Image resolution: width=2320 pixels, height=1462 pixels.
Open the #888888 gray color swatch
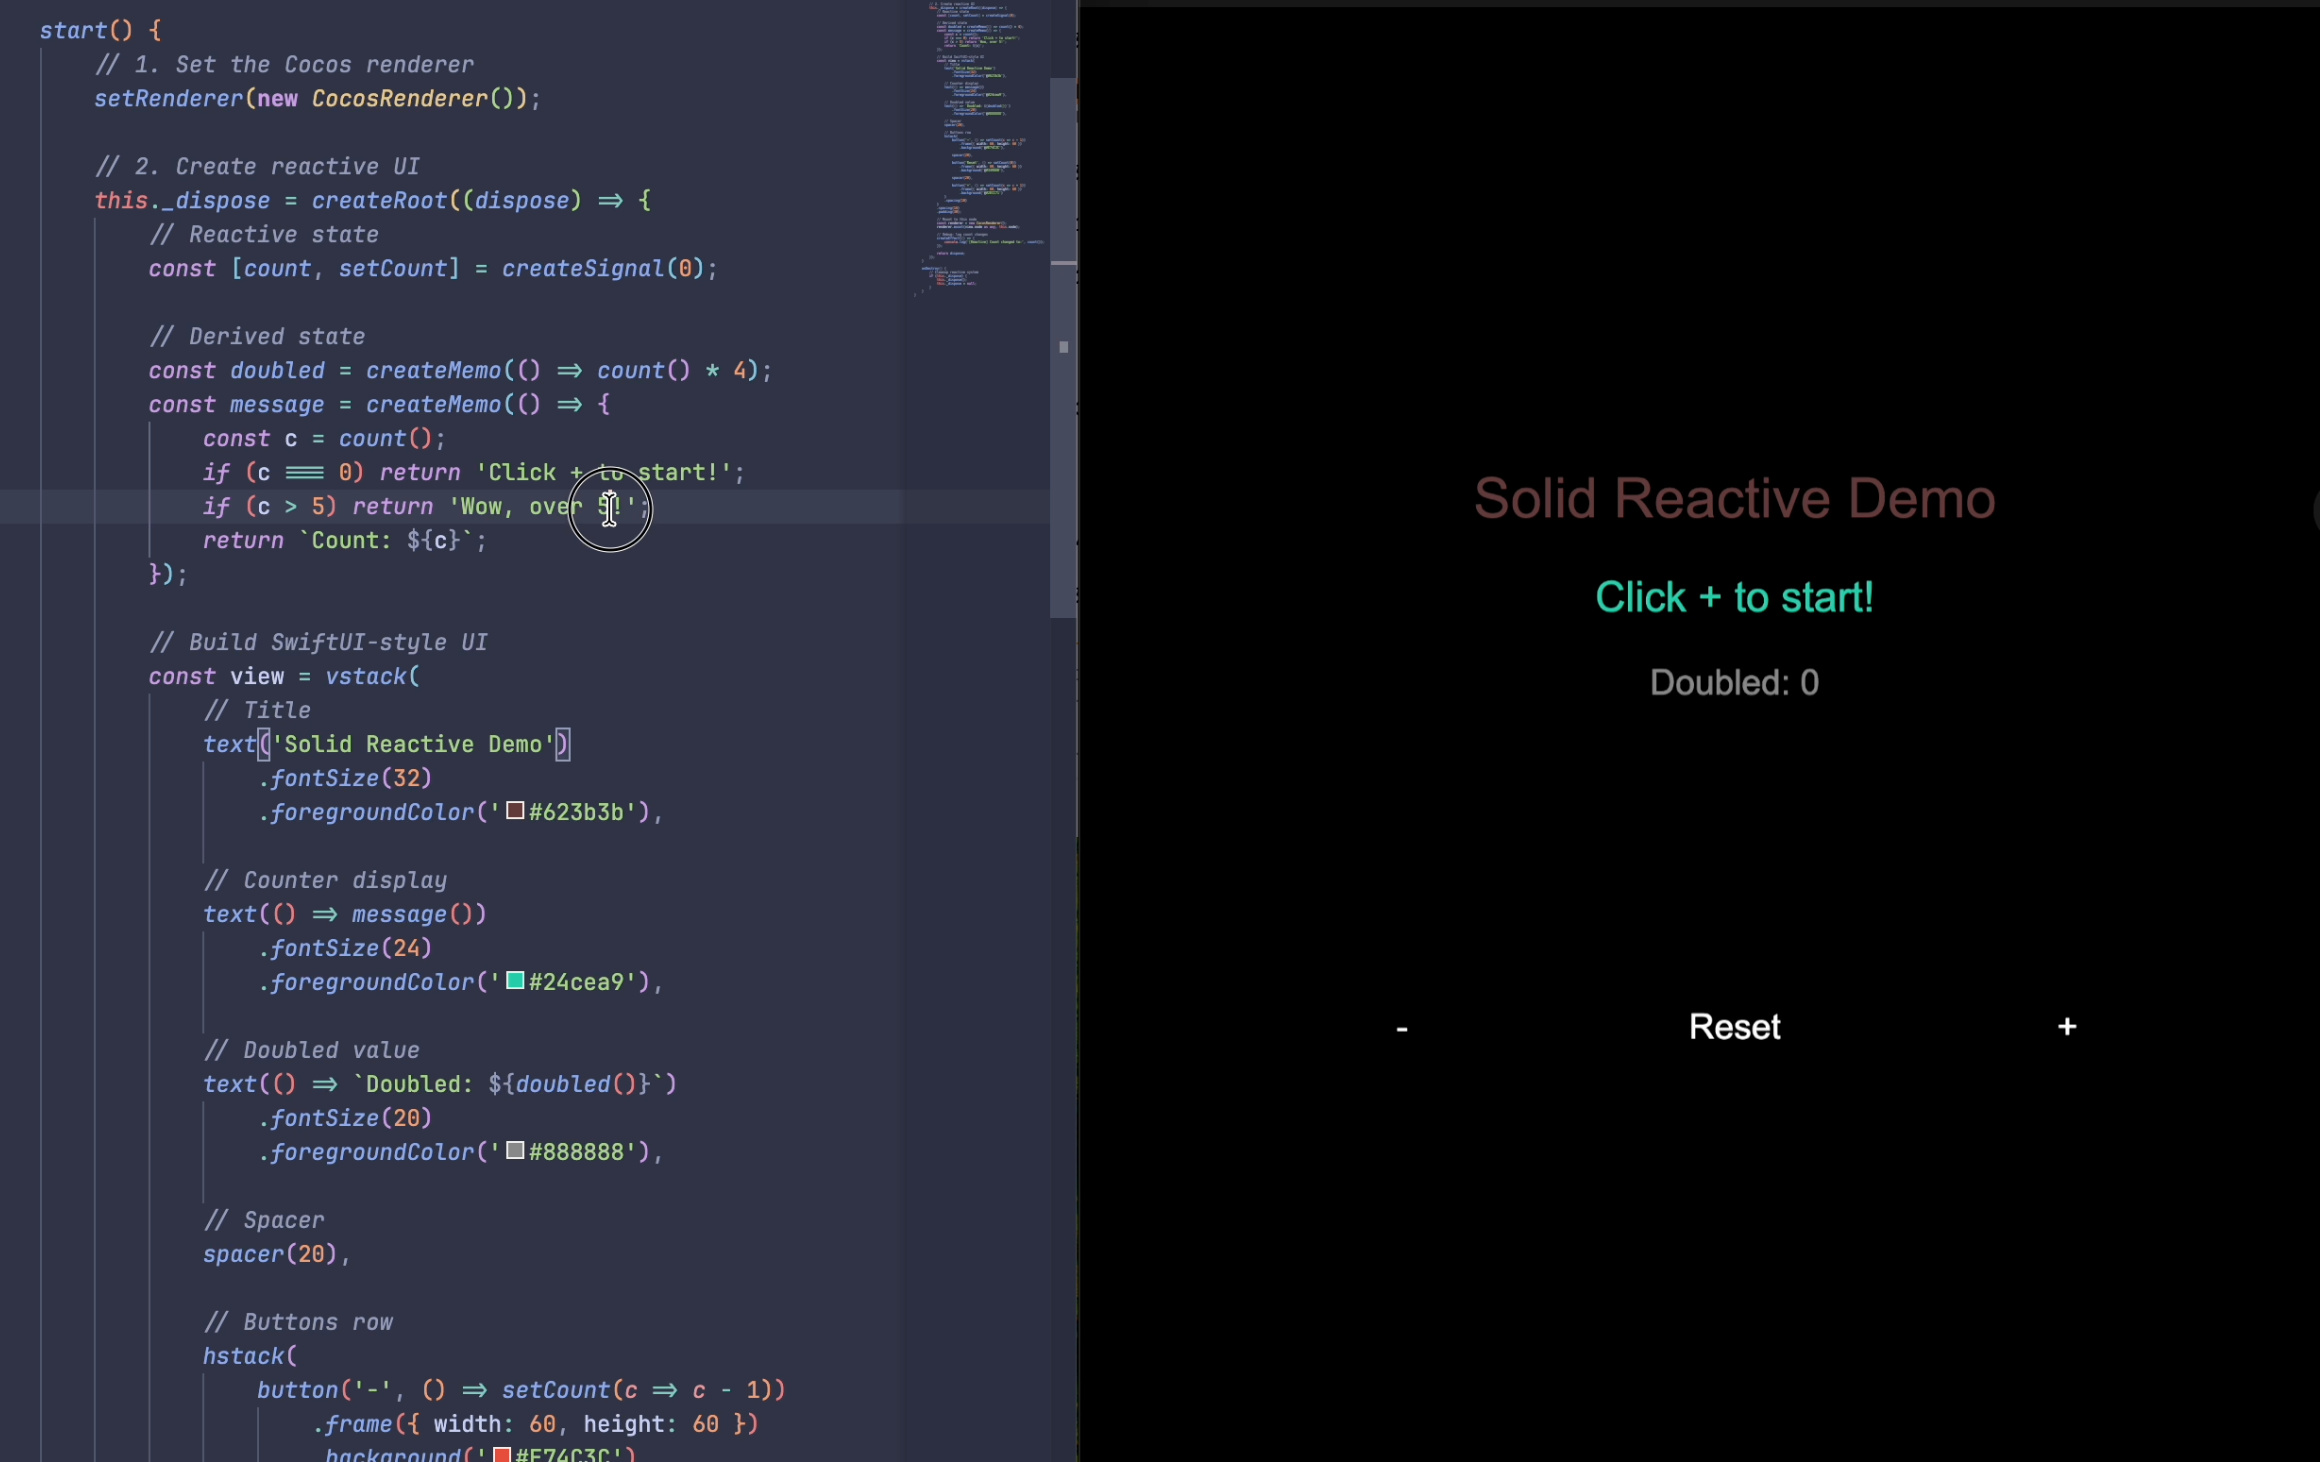coord(515,1151)
